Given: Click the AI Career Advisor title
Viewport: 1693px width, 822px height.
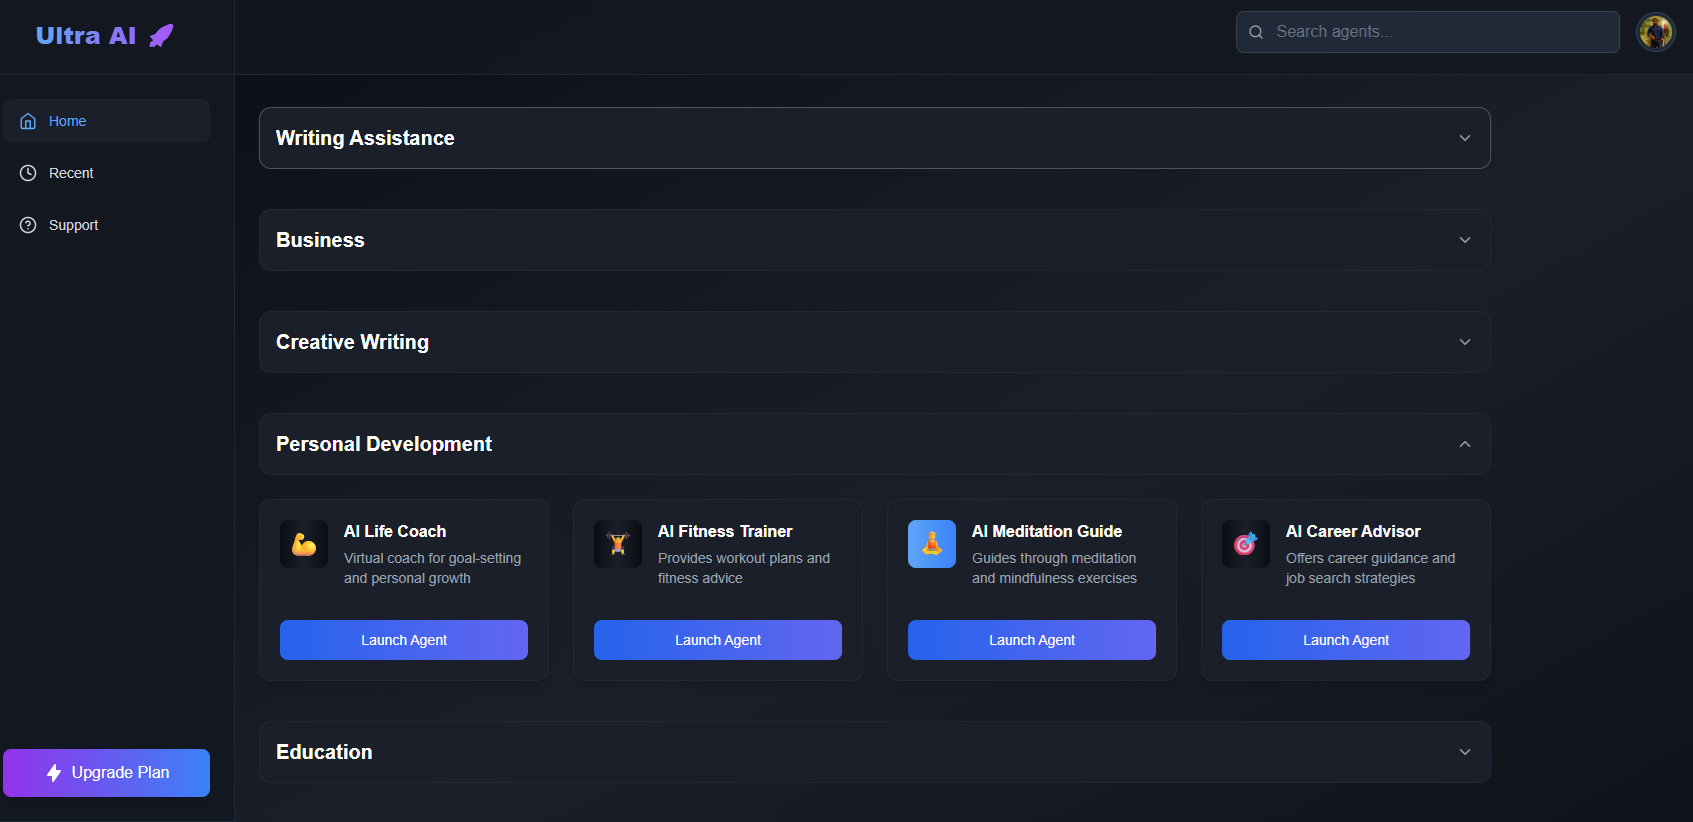Looking at the screenshot, I should [x=1353, y=531].
